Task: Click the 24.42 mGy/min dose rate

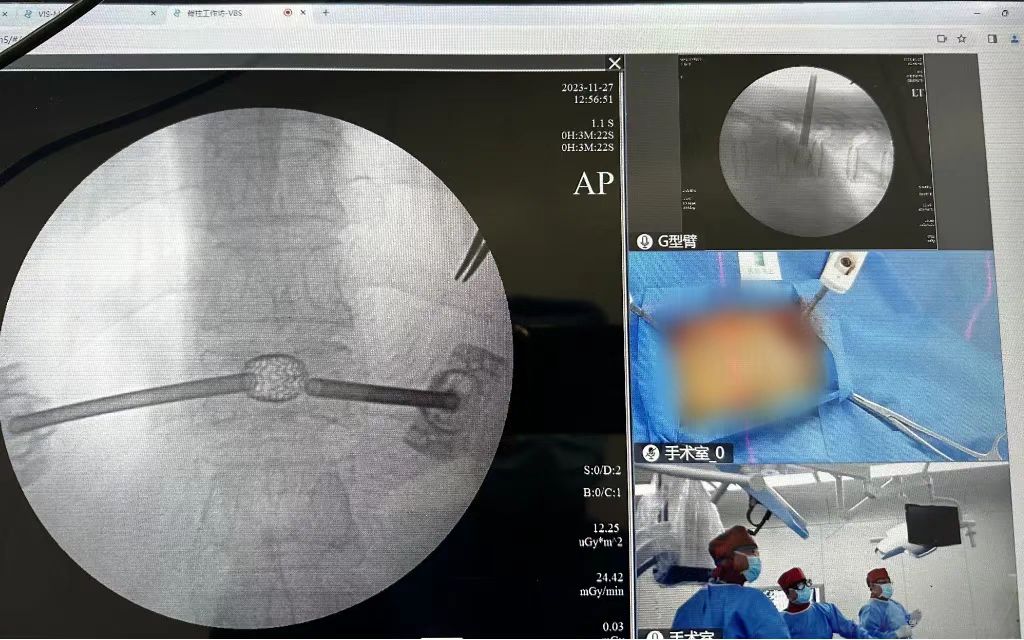Action: (x=601, y=584)
